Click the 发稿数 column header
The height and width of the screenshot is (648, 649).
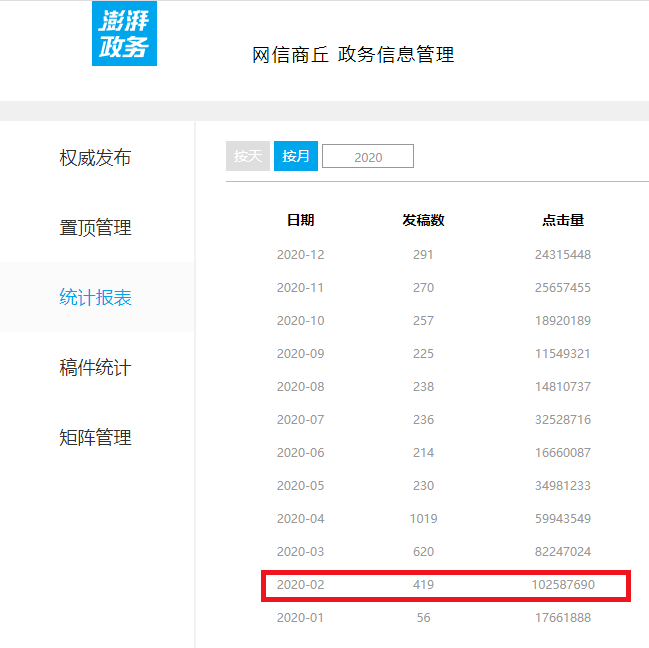click(423, 220)
